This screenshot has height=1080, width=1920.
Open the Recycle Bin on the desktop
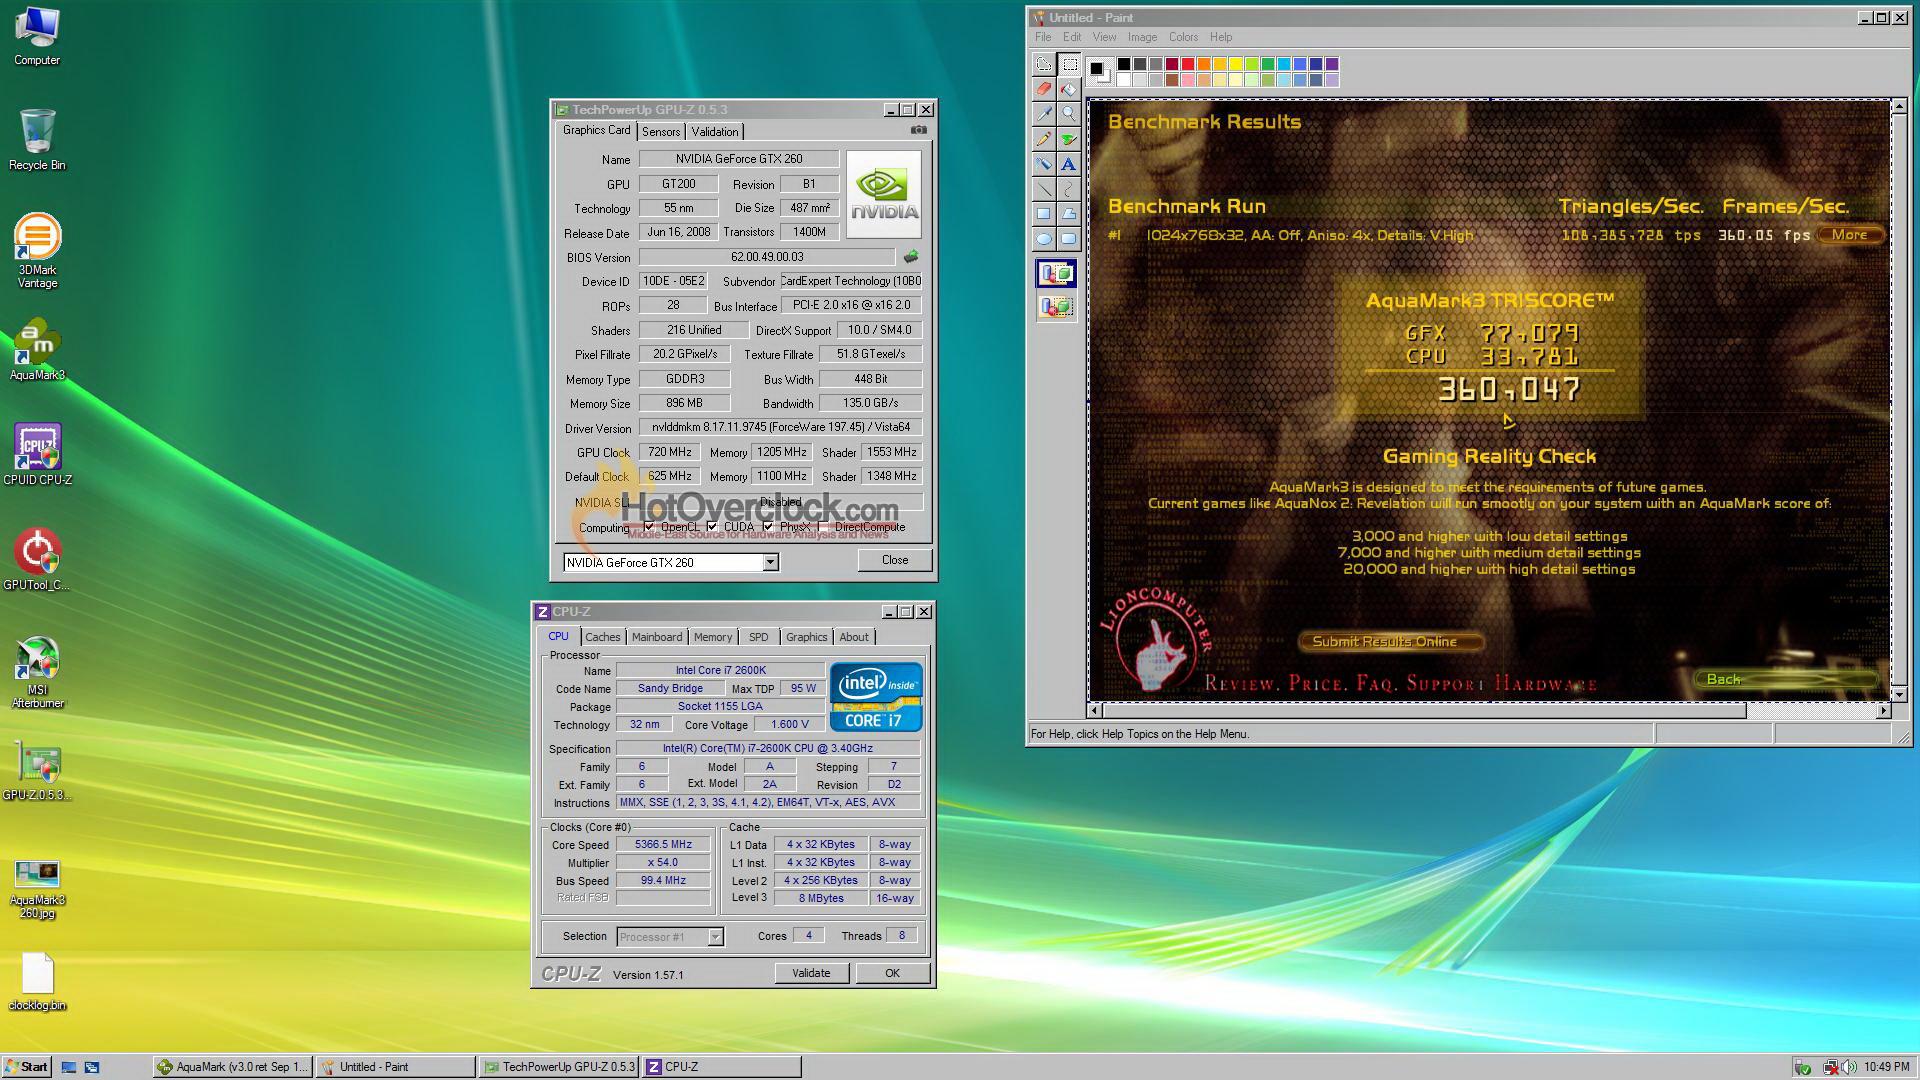37,140
